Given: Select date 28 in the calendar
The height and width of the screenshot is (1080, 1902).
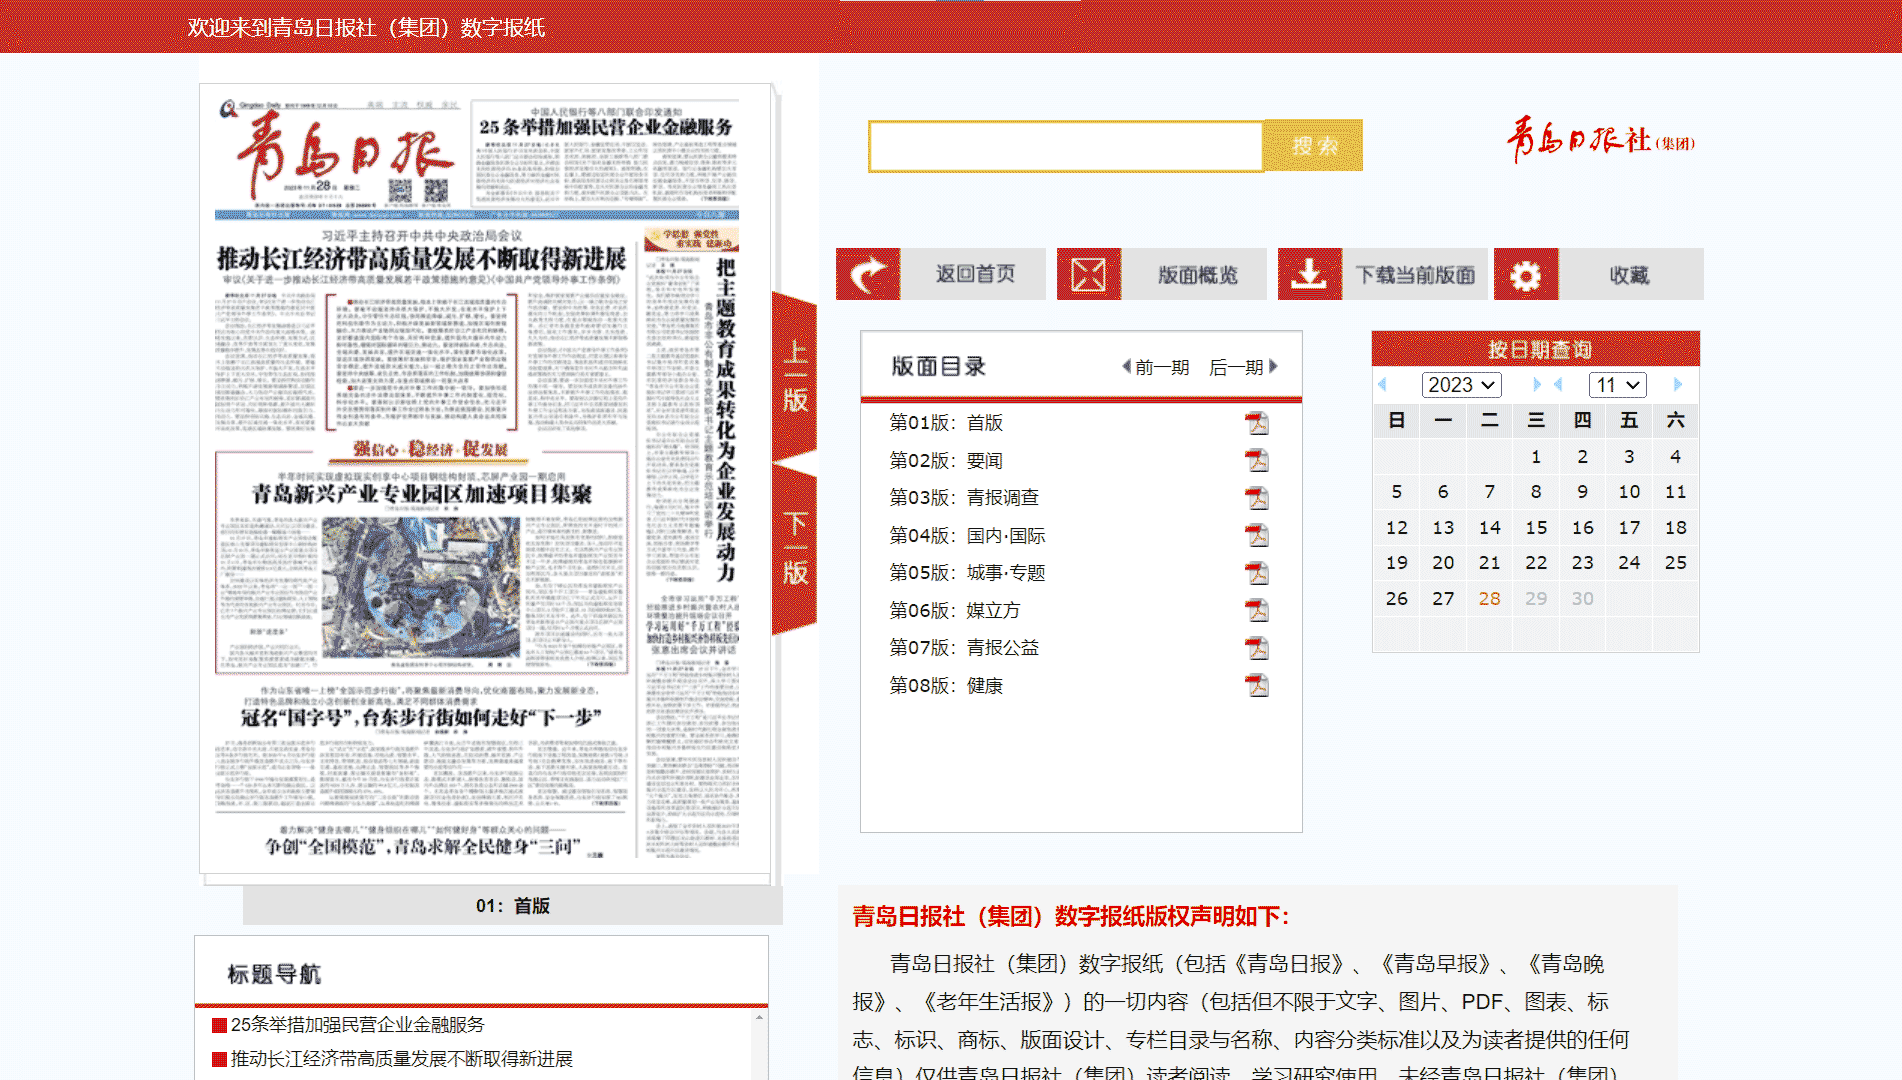Looking at the screenshot, I should (1490, 598).
